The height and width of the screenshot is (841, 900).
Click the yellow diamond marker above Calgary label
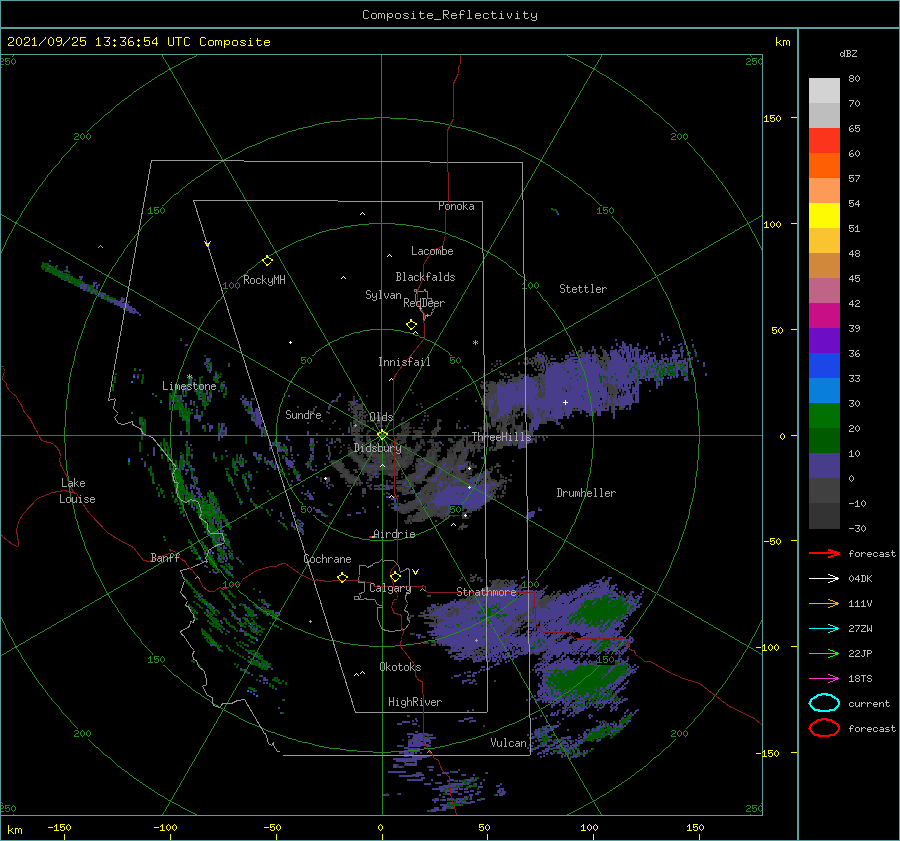[395, 576]
